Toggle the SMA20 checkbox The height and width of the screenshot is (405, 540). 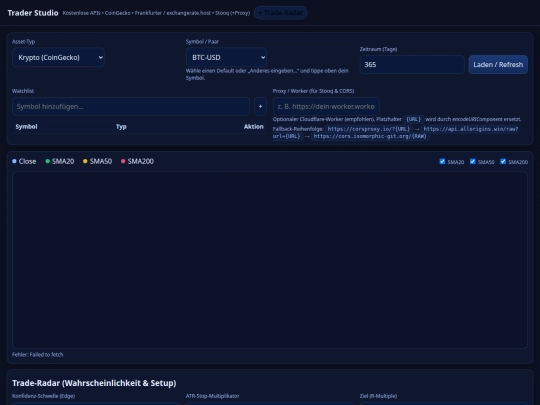442,161
